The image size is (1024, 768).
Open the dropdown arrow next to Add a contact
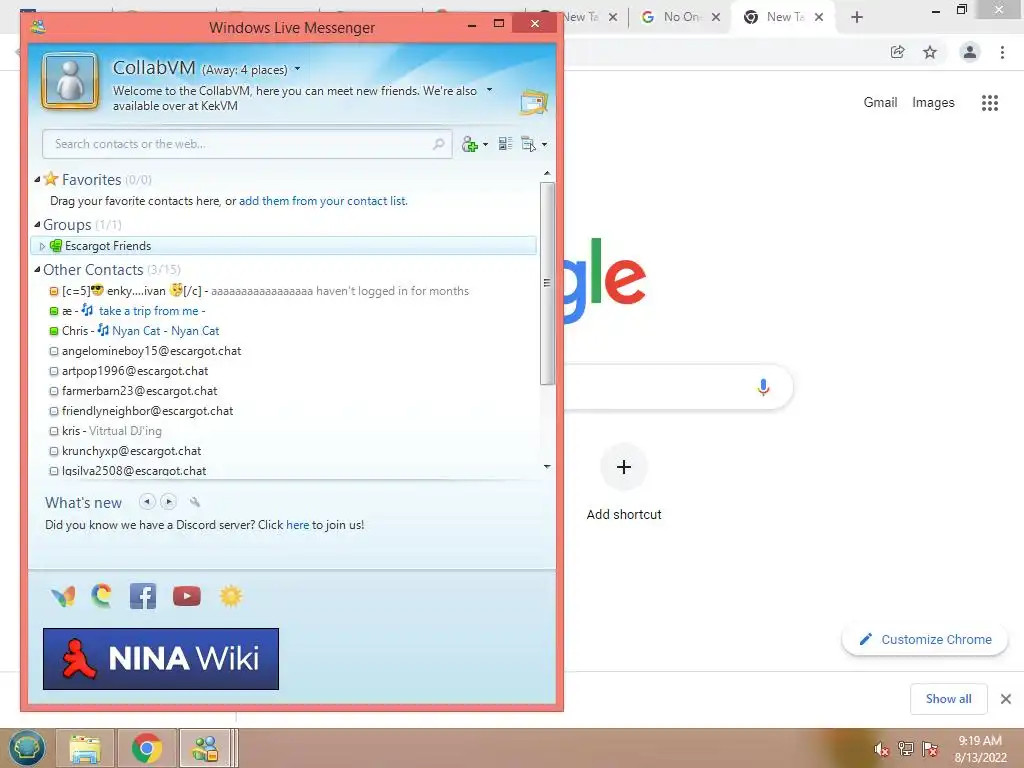click(485, 144)
